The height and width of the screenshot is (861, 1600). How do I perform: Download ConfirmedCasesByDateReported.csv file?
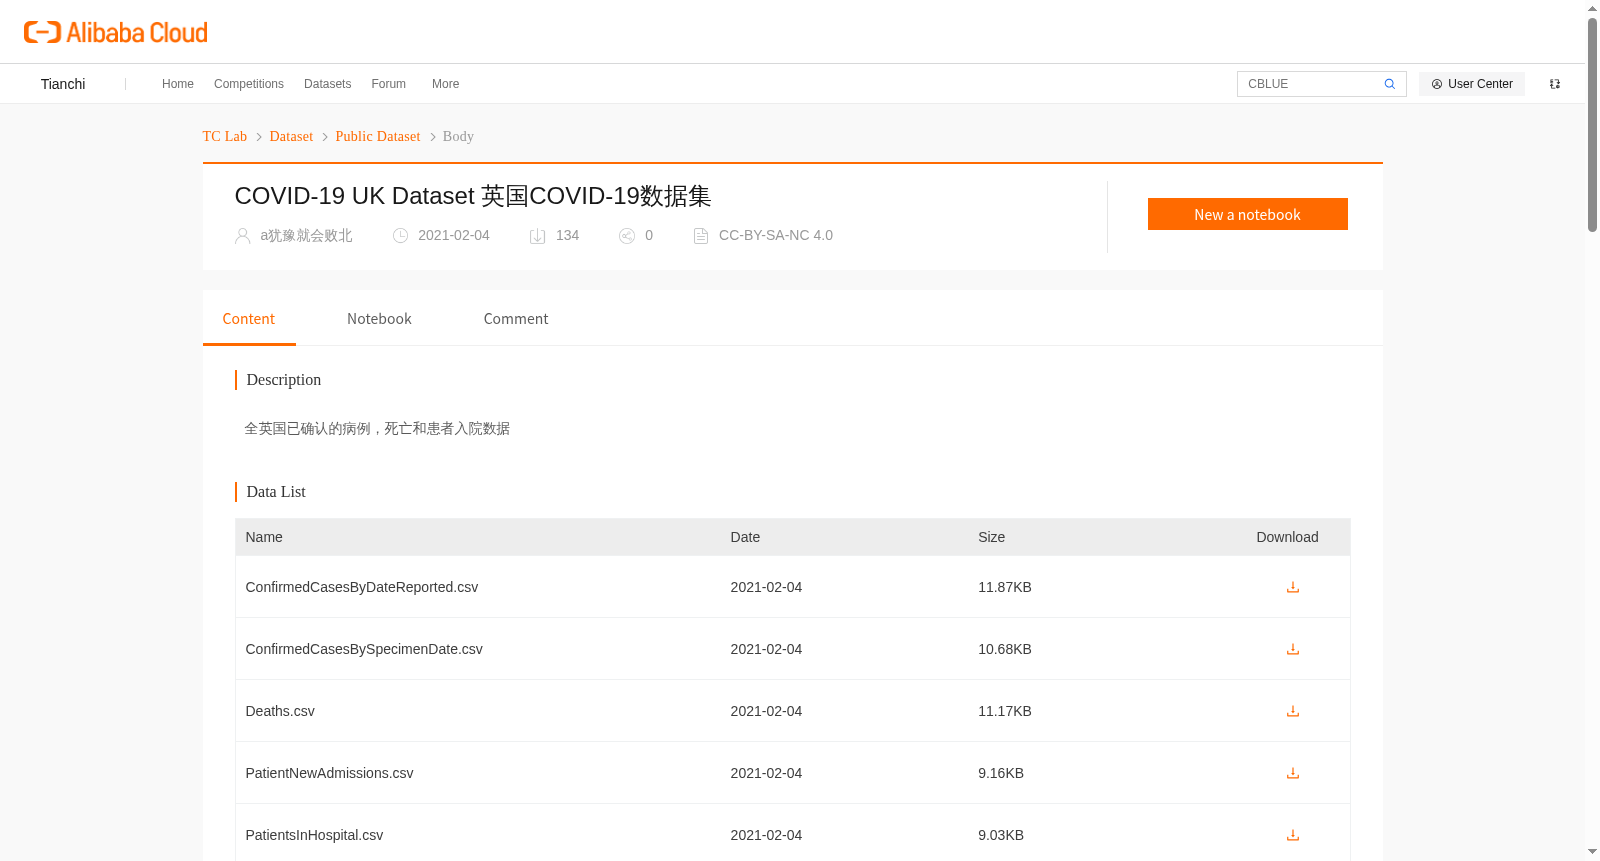point(1293,587)
